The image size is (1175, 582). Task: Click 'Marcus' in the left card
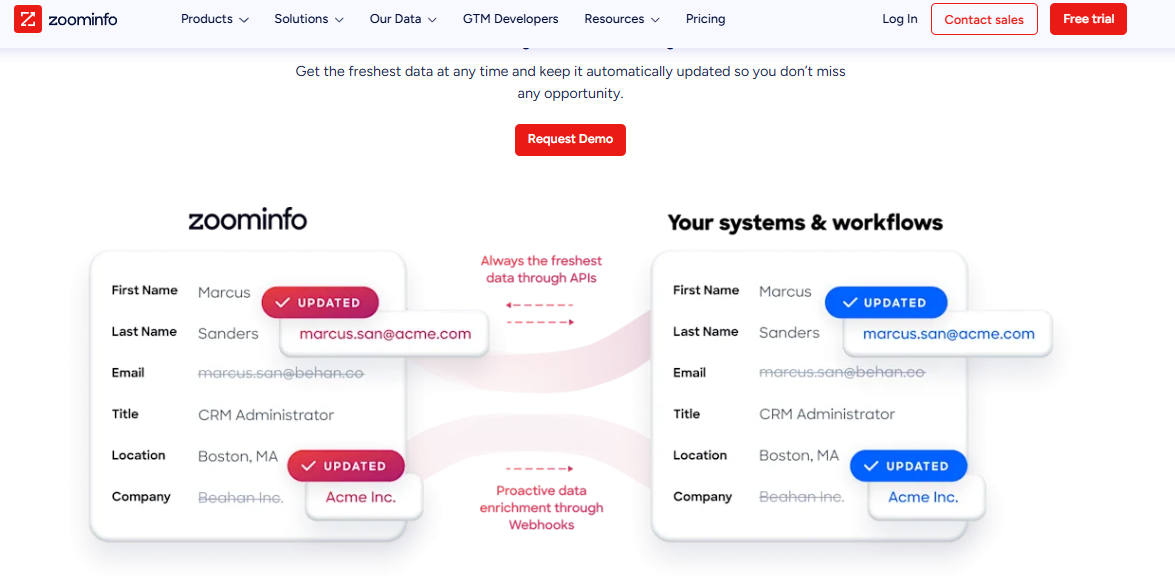point(224,292)
